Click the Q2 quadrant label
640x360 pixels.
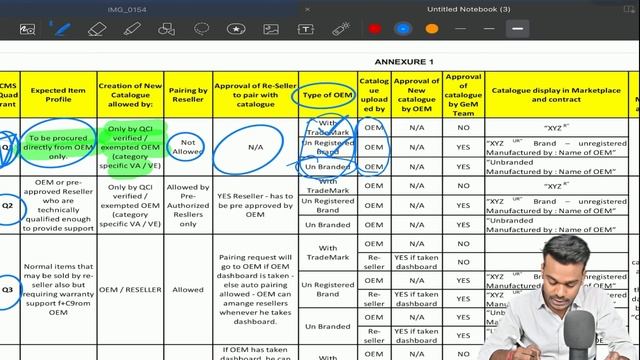point(7,205)
